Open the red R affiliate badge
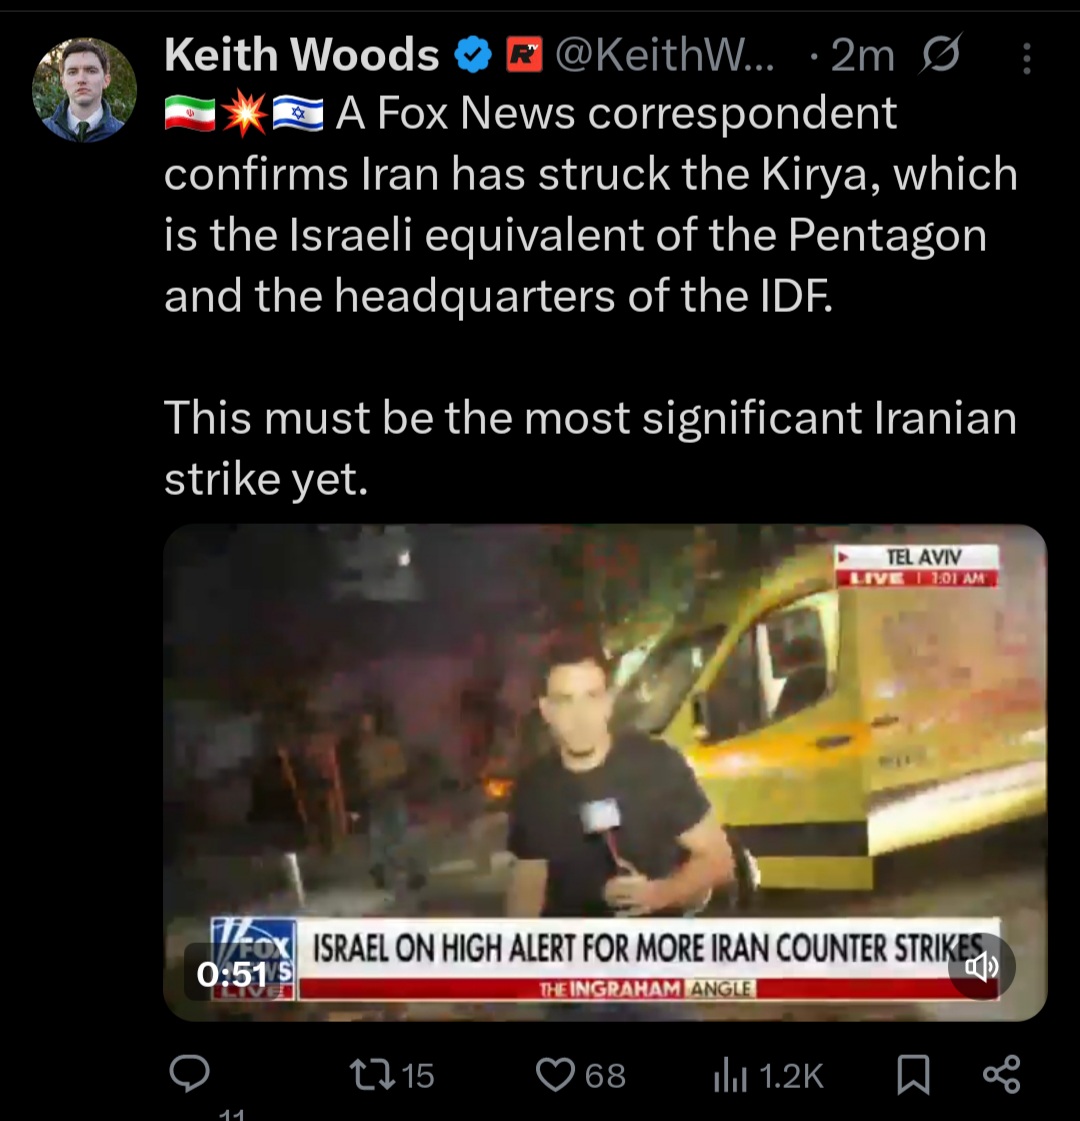The height and width of the screenshot is (1121, 1080). pos(525,56)
